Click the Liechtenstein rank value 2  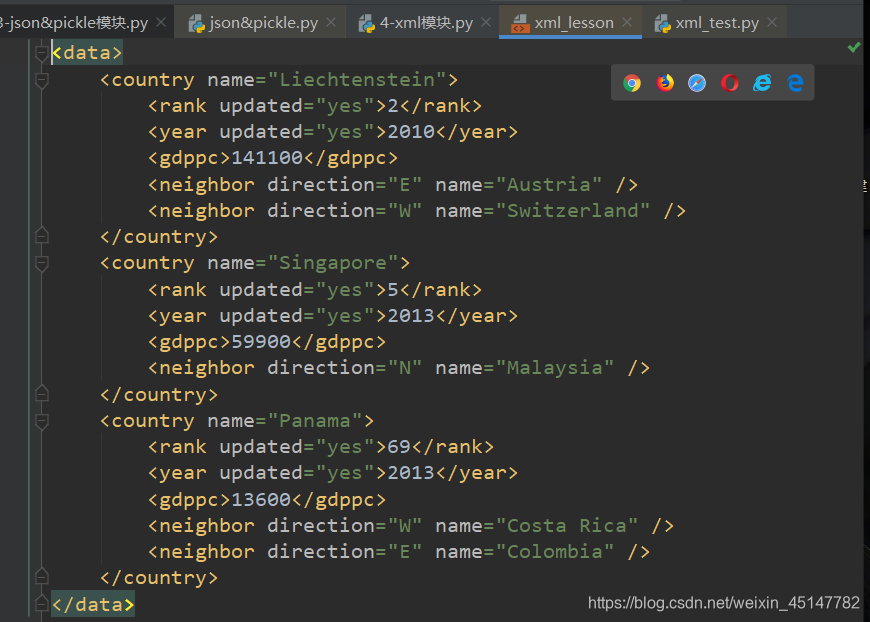pos(393,106)
